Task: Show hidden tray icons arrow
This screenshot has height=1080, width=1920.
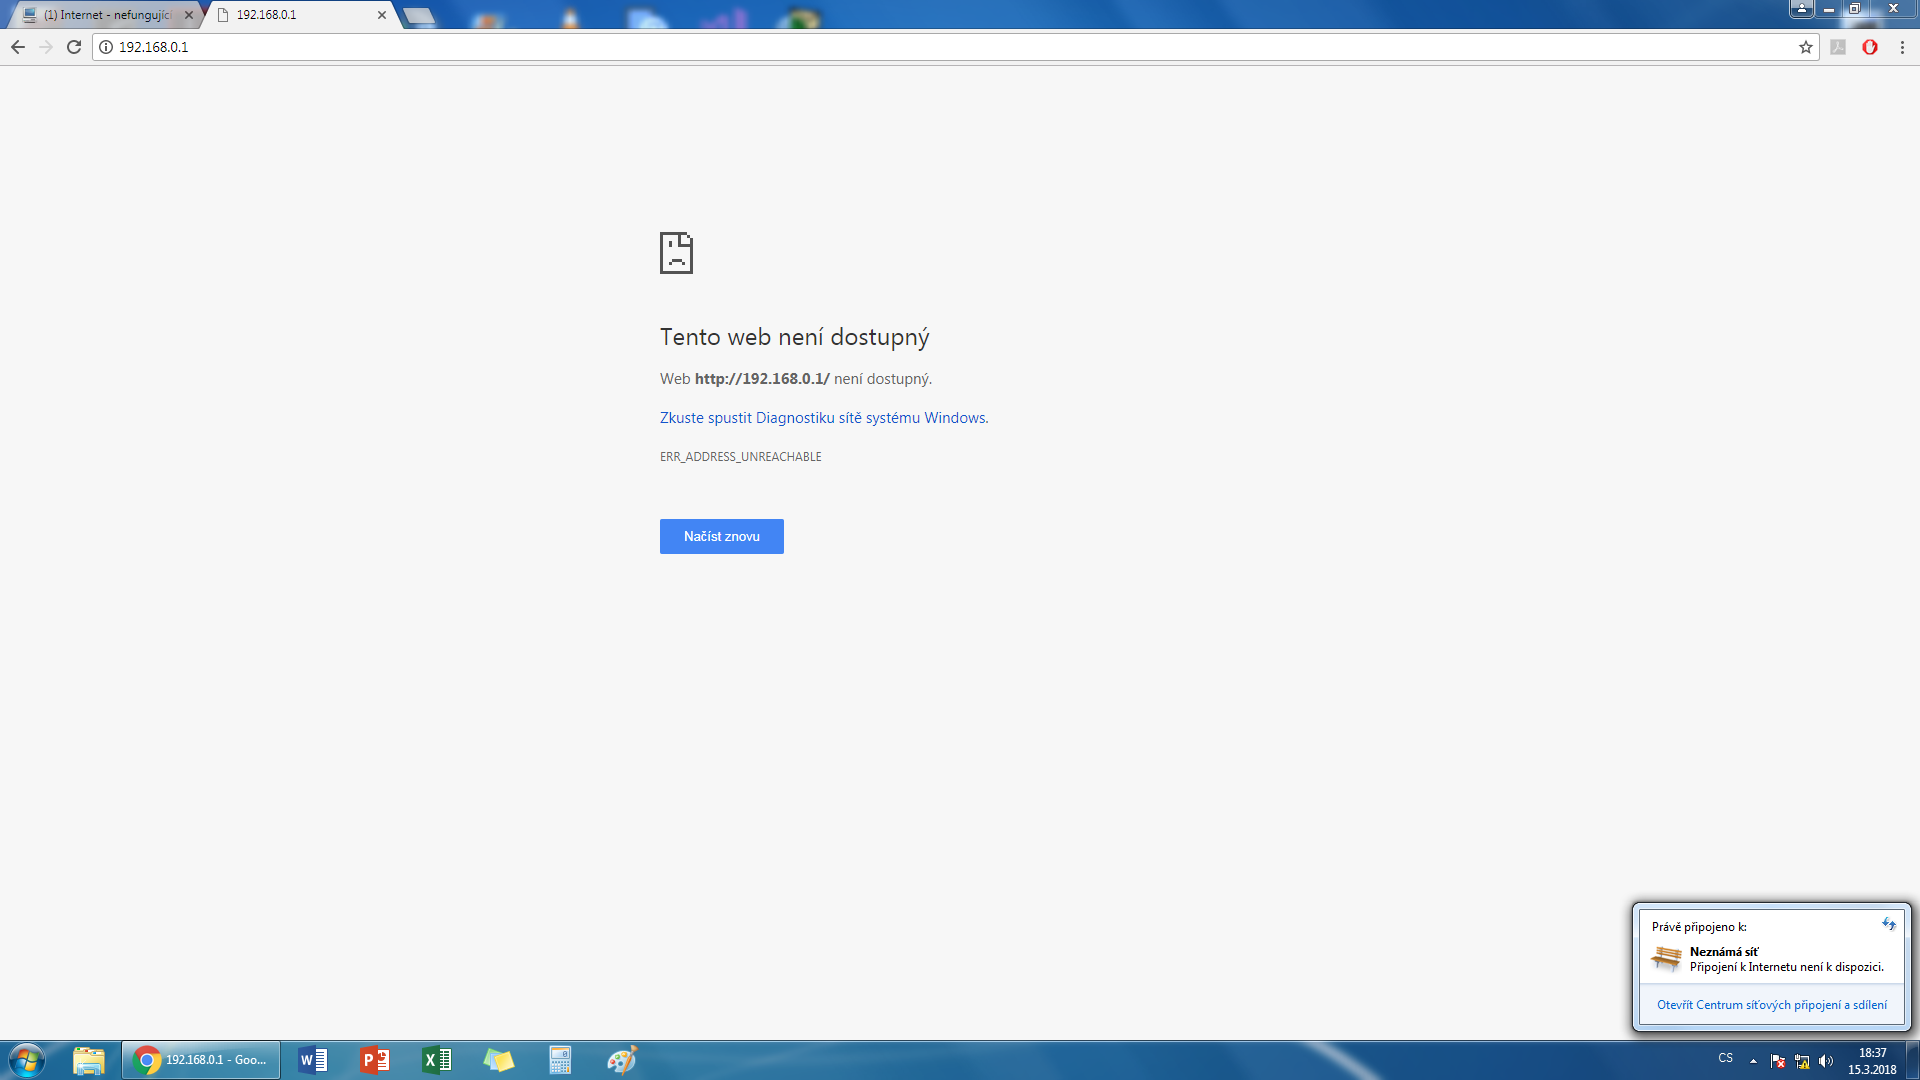Action: (1753, 1061)
